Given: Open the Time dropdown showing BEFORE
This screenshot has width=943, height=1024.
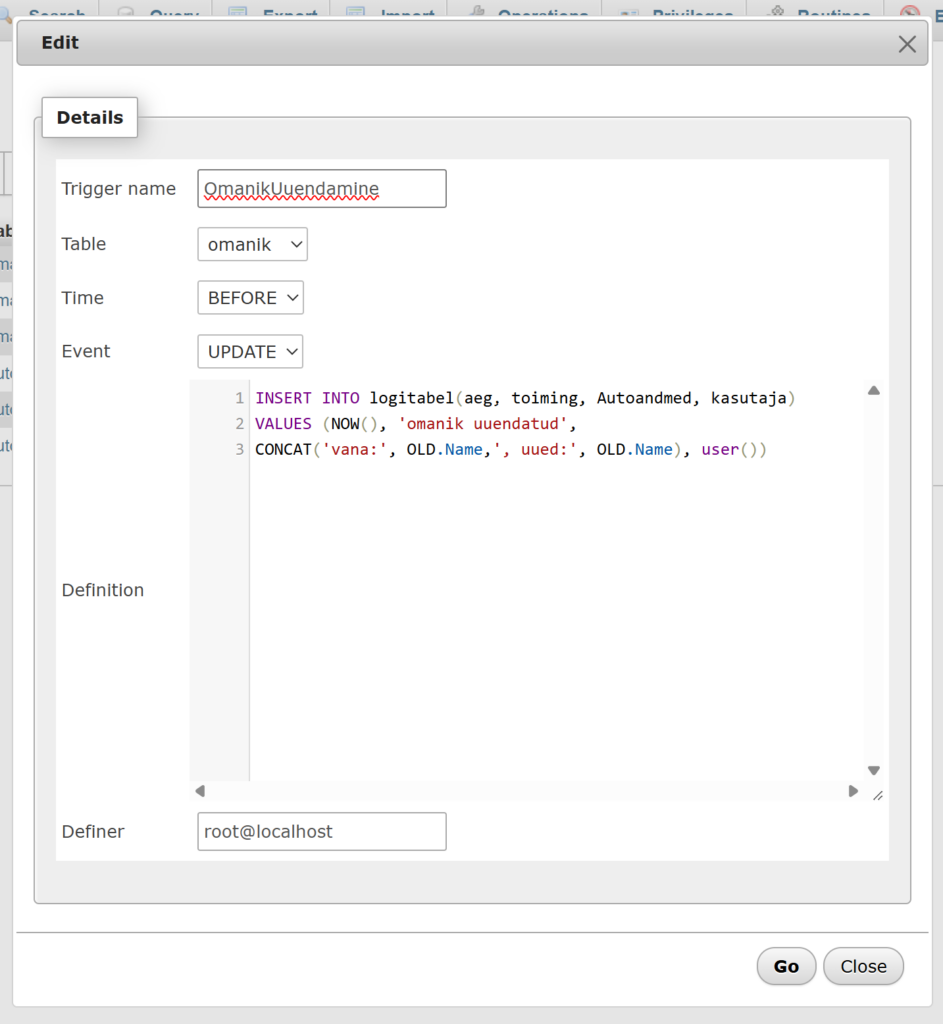Looking at the screenshot, I should 251,298.
